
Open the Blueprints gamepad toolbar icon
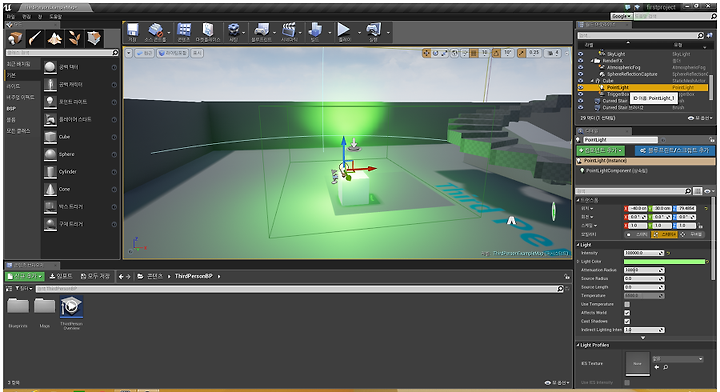click(x=261, y=30)
